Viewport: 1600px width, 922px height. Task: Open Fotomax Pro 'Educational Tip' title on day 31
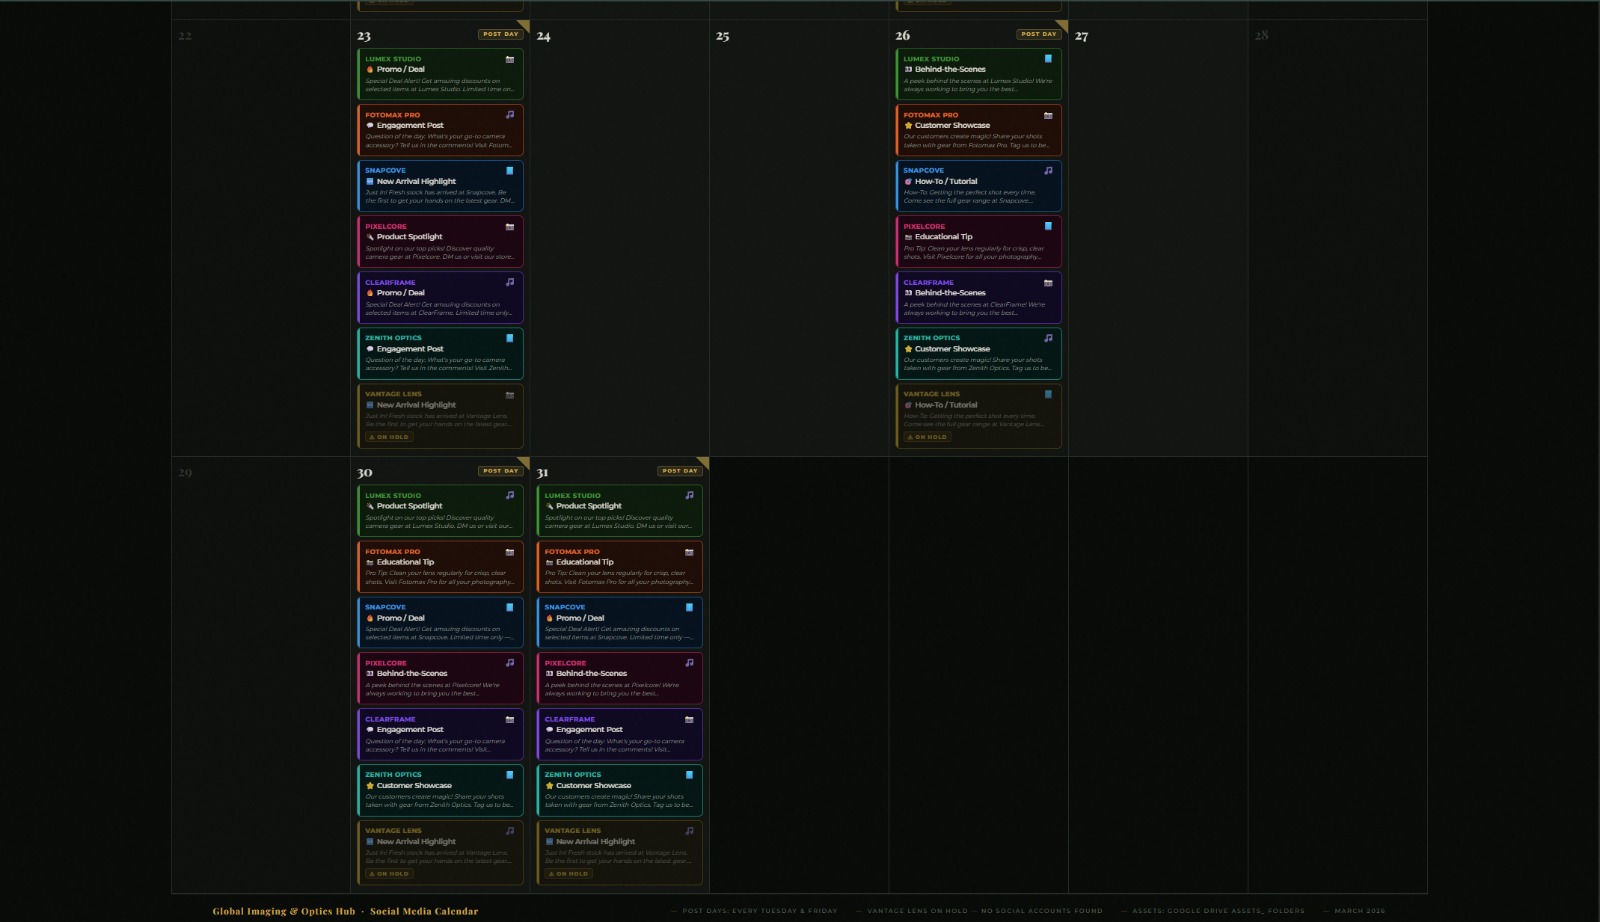tap(585, 562)
